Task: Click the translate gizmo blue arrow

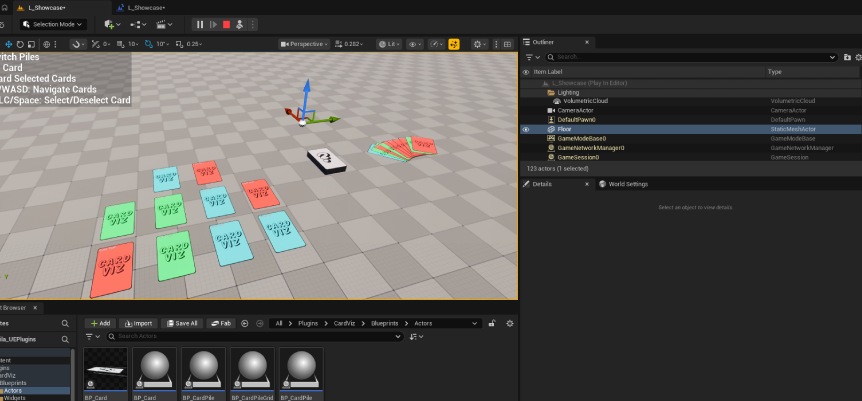Action: pyautogui.click(x=306, y=94)
